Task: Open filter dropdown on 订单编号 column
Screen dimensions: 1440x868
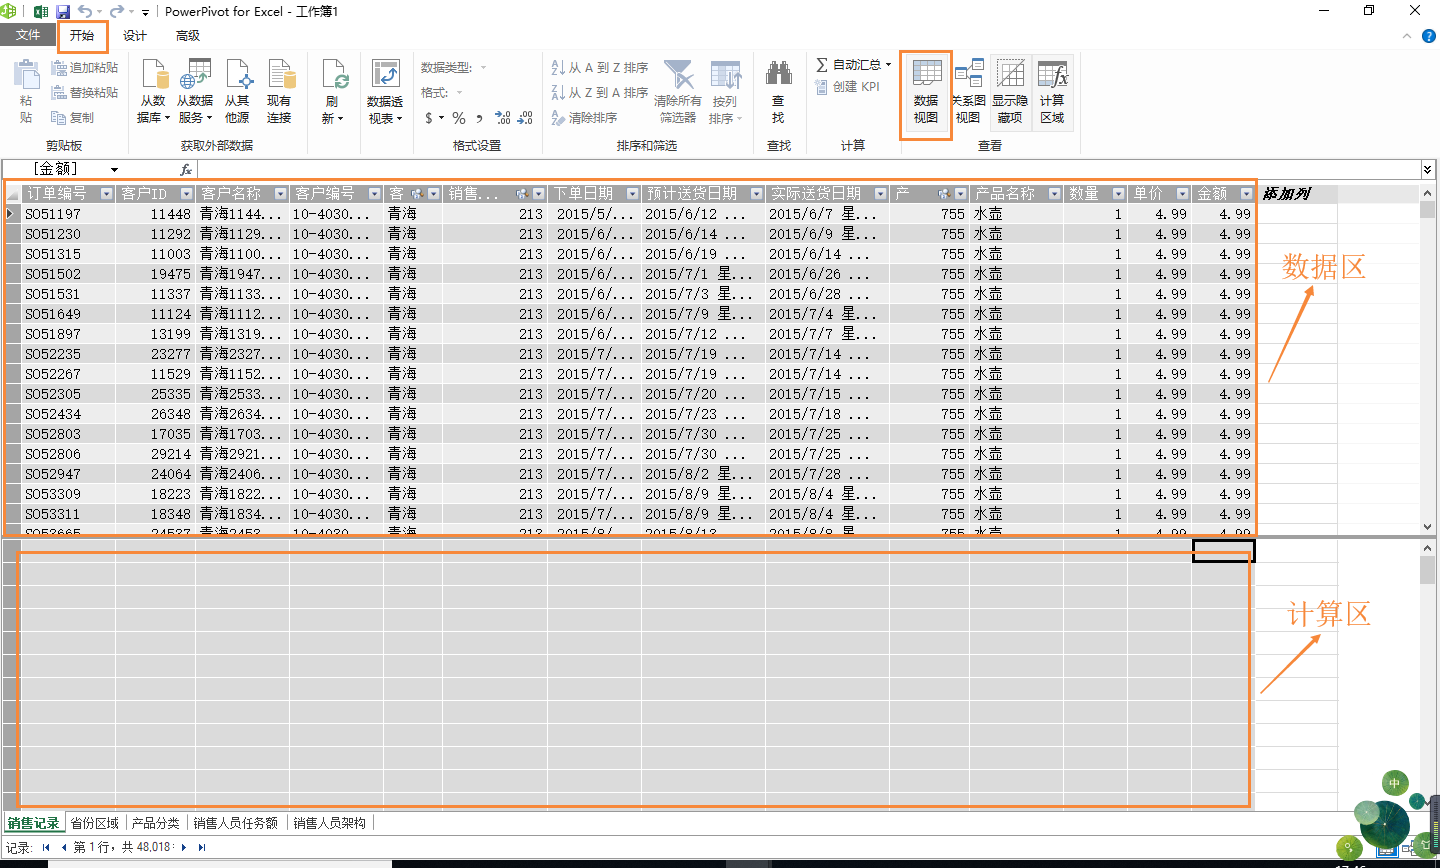Action: (x=107, y=194)
